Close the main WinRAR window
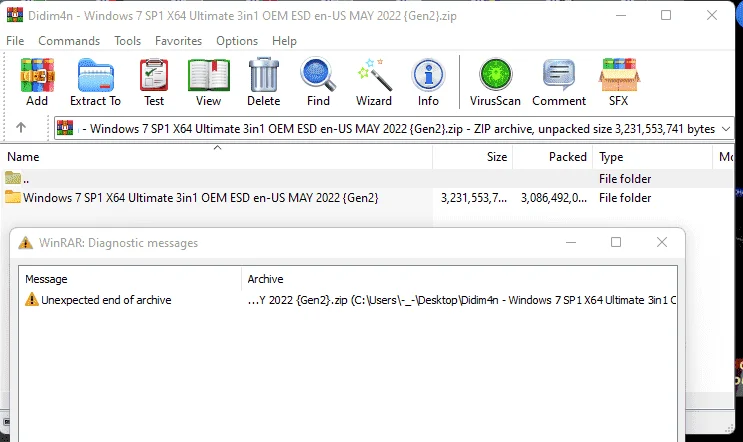 point(712,15)
